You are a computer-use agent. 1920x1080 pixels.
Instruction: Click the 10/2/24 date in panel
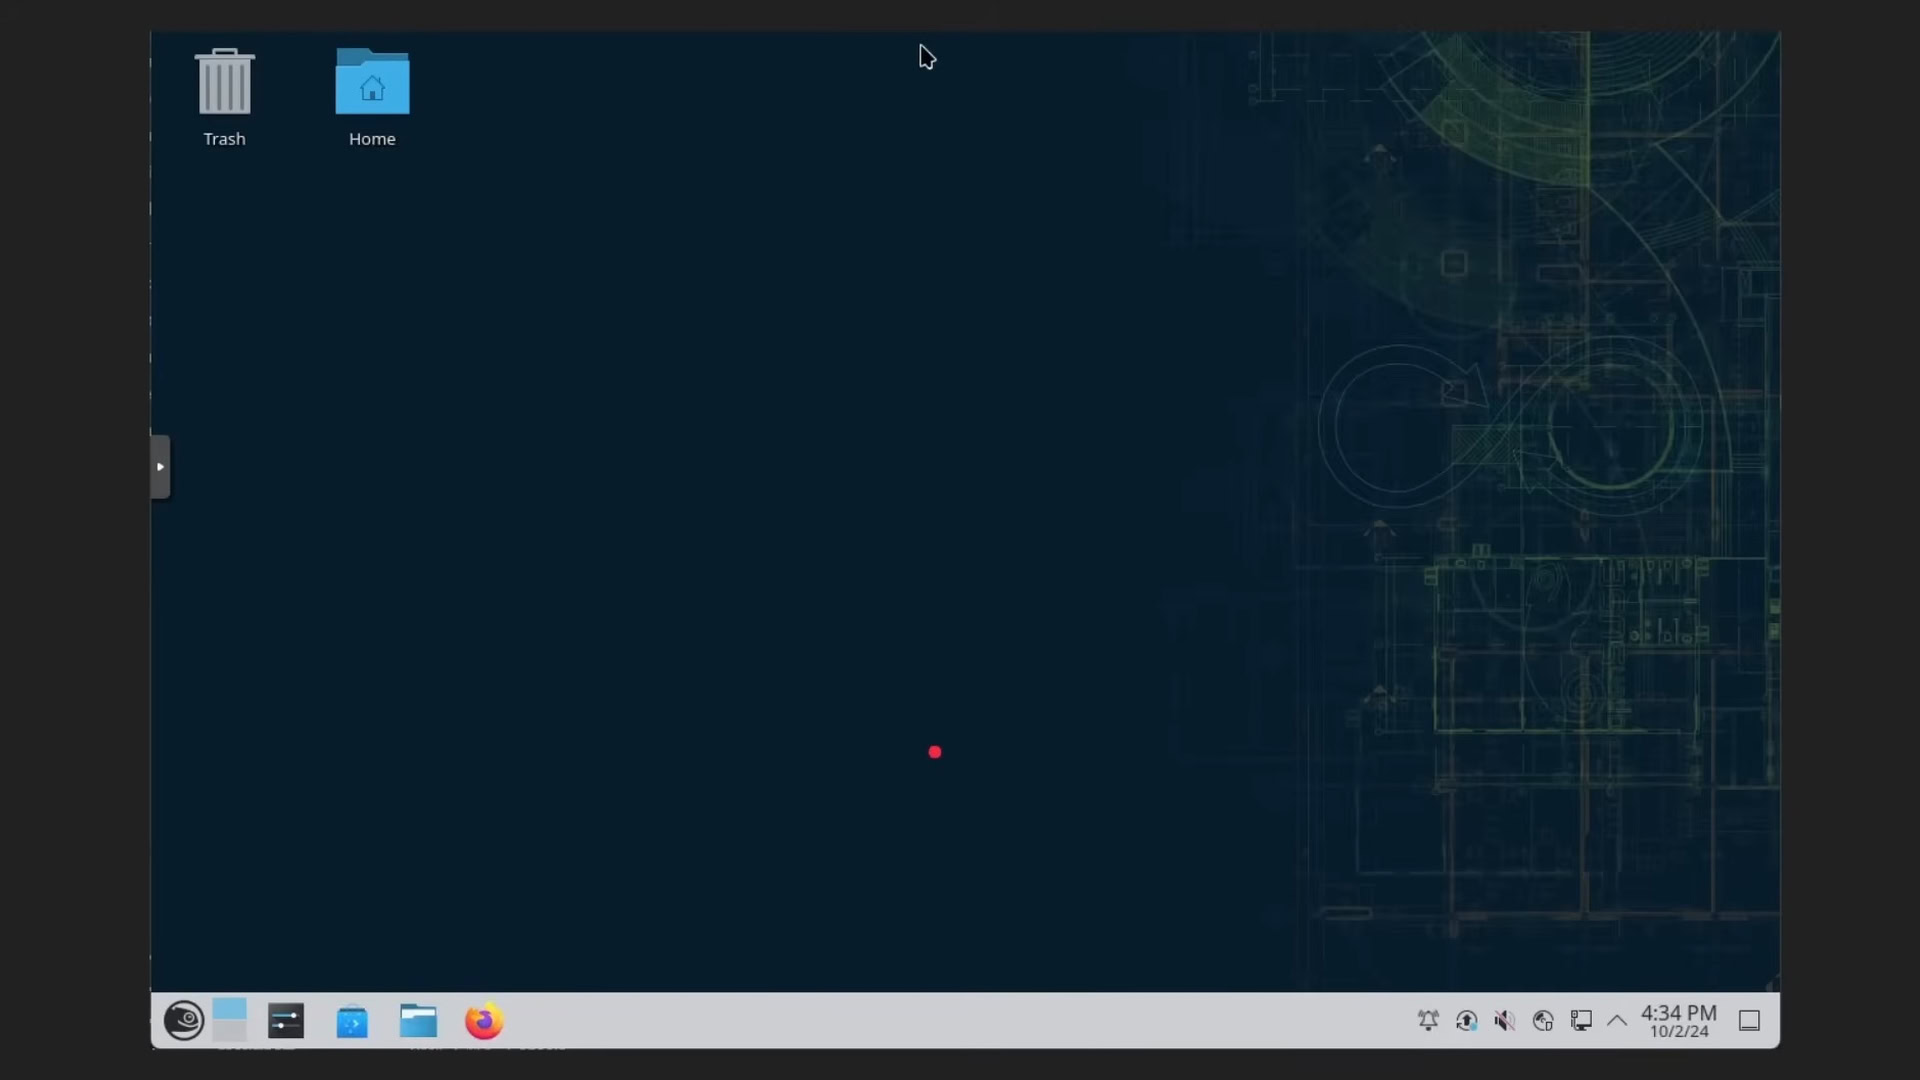1678,1032
